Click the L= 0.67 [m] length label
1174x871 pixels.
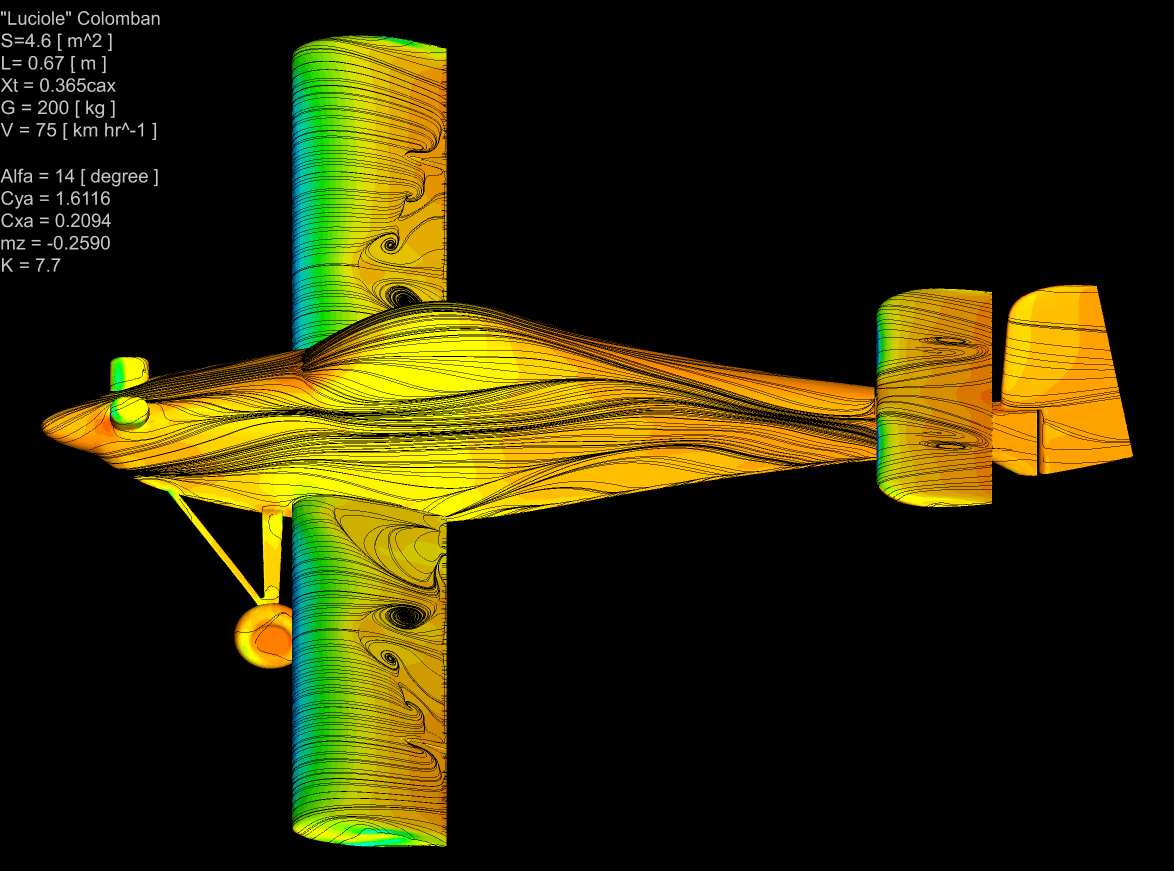pyautogui.click(x=55, y=63)
